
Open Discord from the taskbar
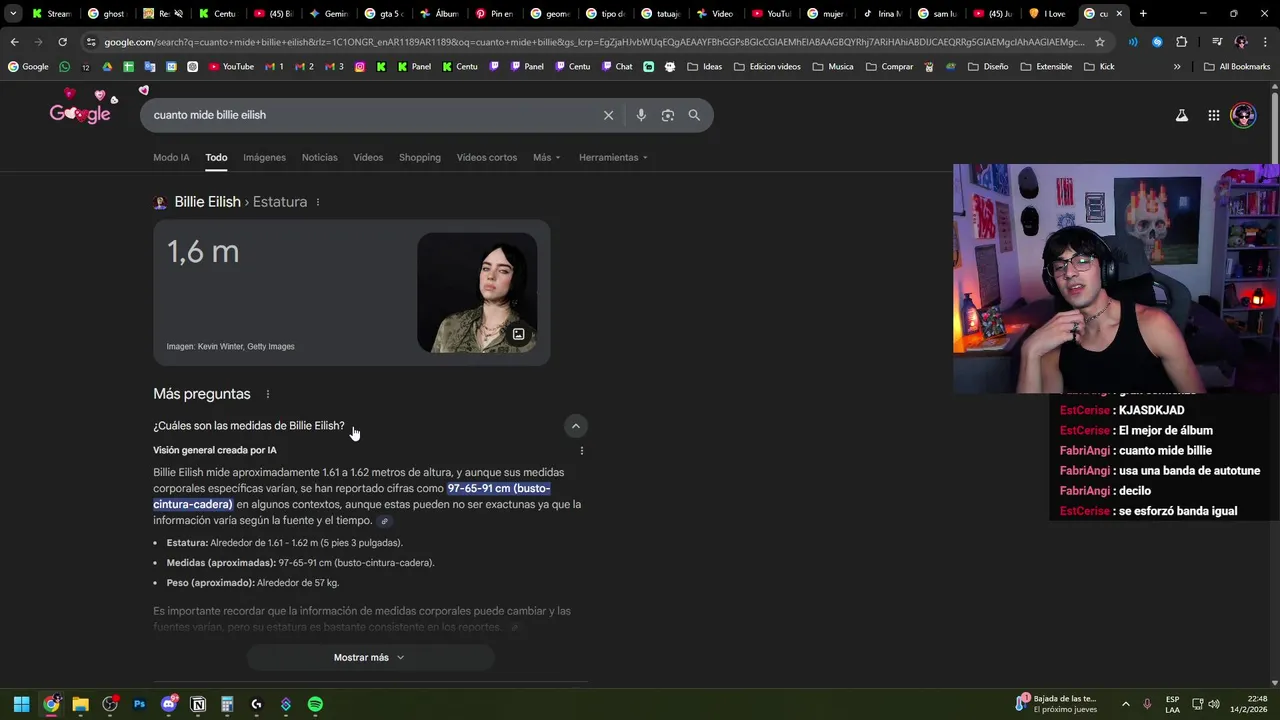coord(169,704)
